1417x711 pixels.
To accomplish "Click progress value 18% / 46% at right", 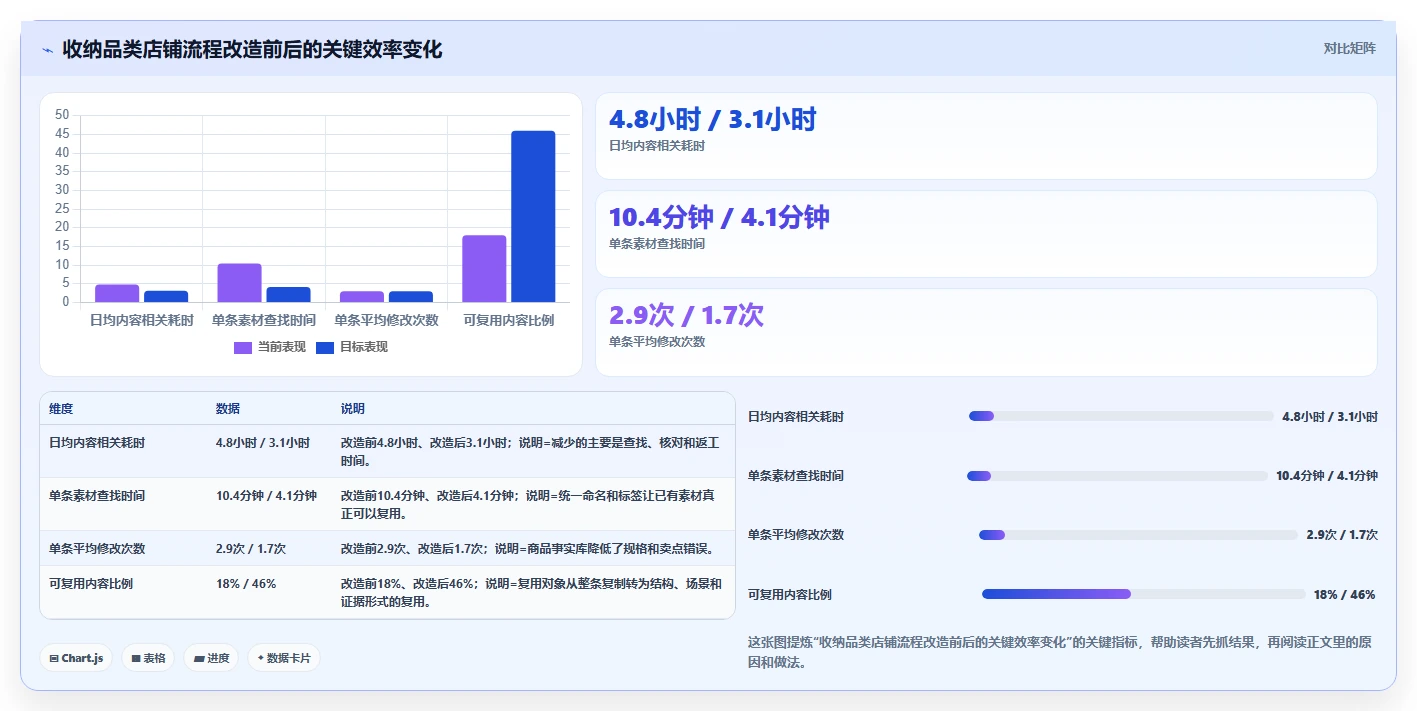I will (x=1345, y=595).
